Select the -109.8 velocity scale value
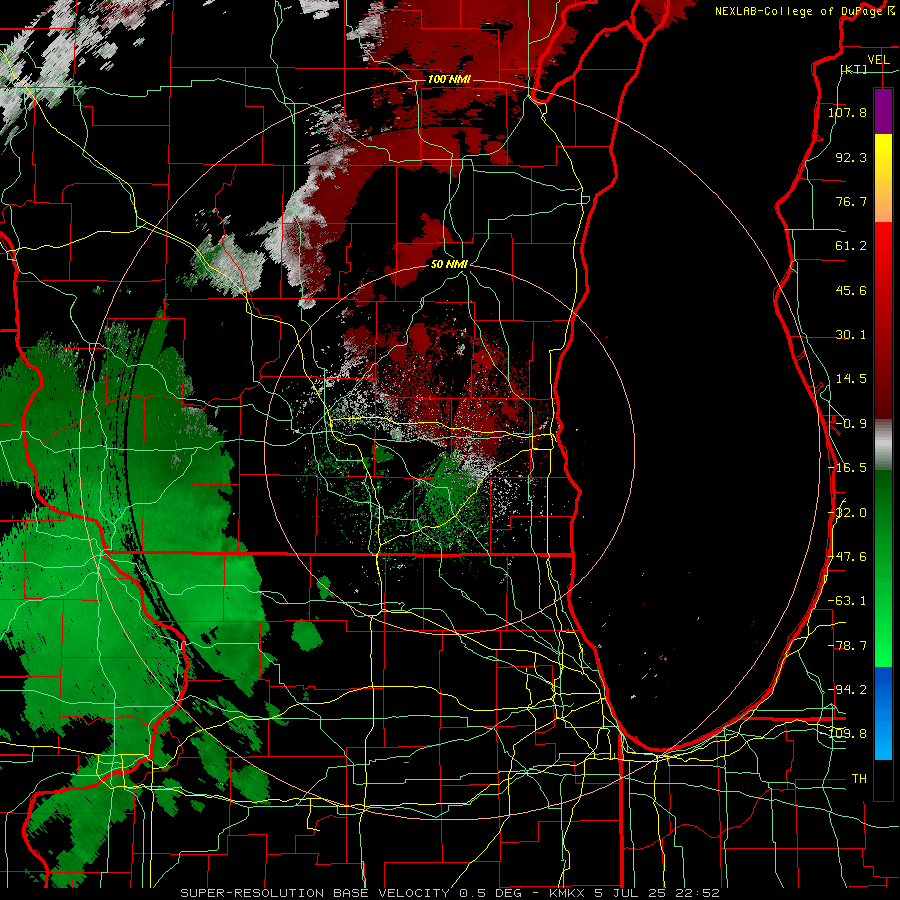The height and width of the screenshot is (900, 900). coord(847,734)
